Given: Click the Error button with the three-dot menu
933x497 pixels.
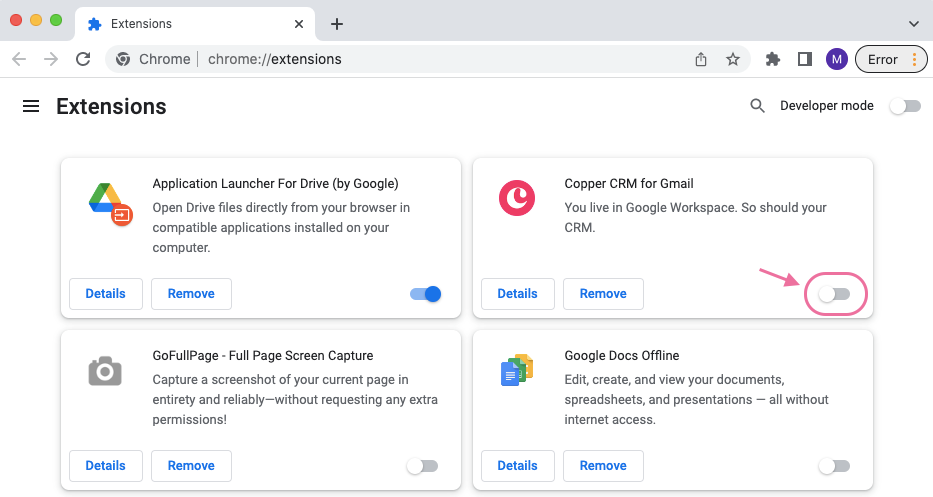Looking at the screenshot, I should [x=891, y=59].
